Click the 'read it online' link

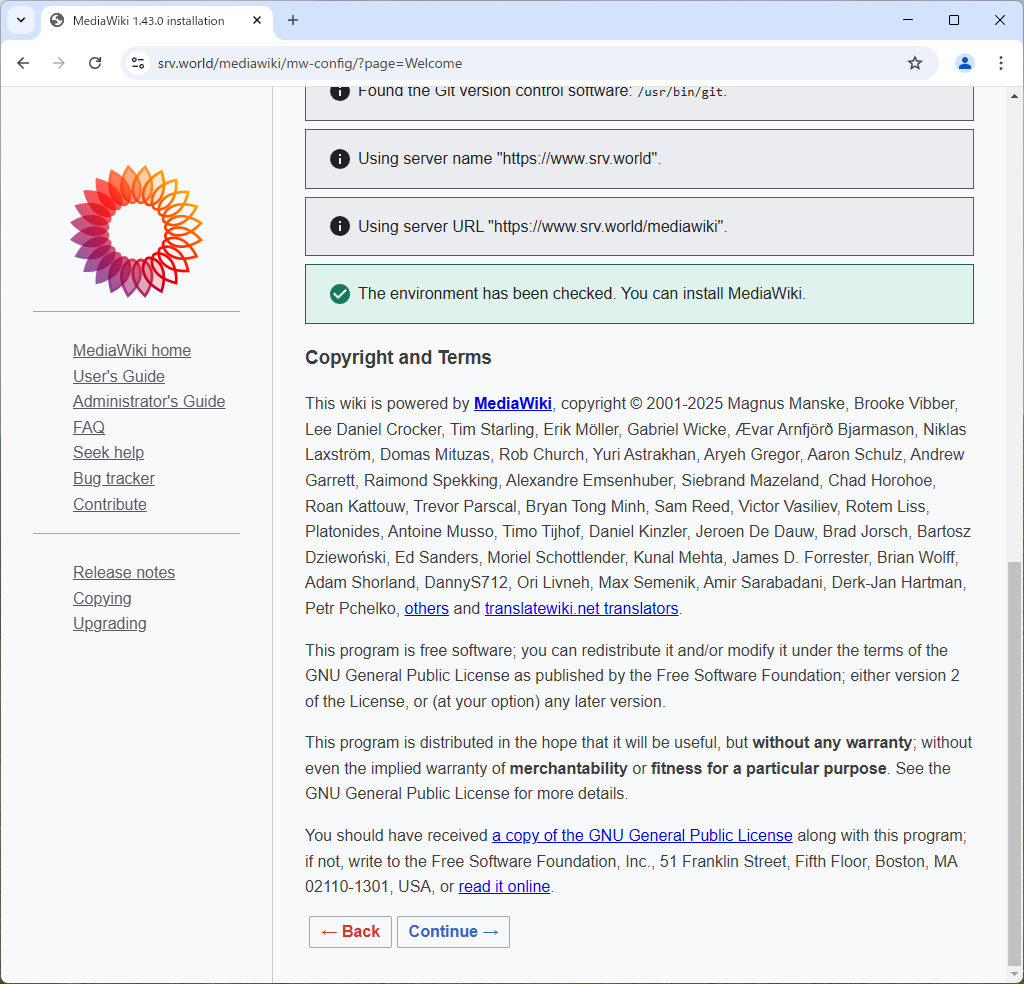[x=504, y=887]
